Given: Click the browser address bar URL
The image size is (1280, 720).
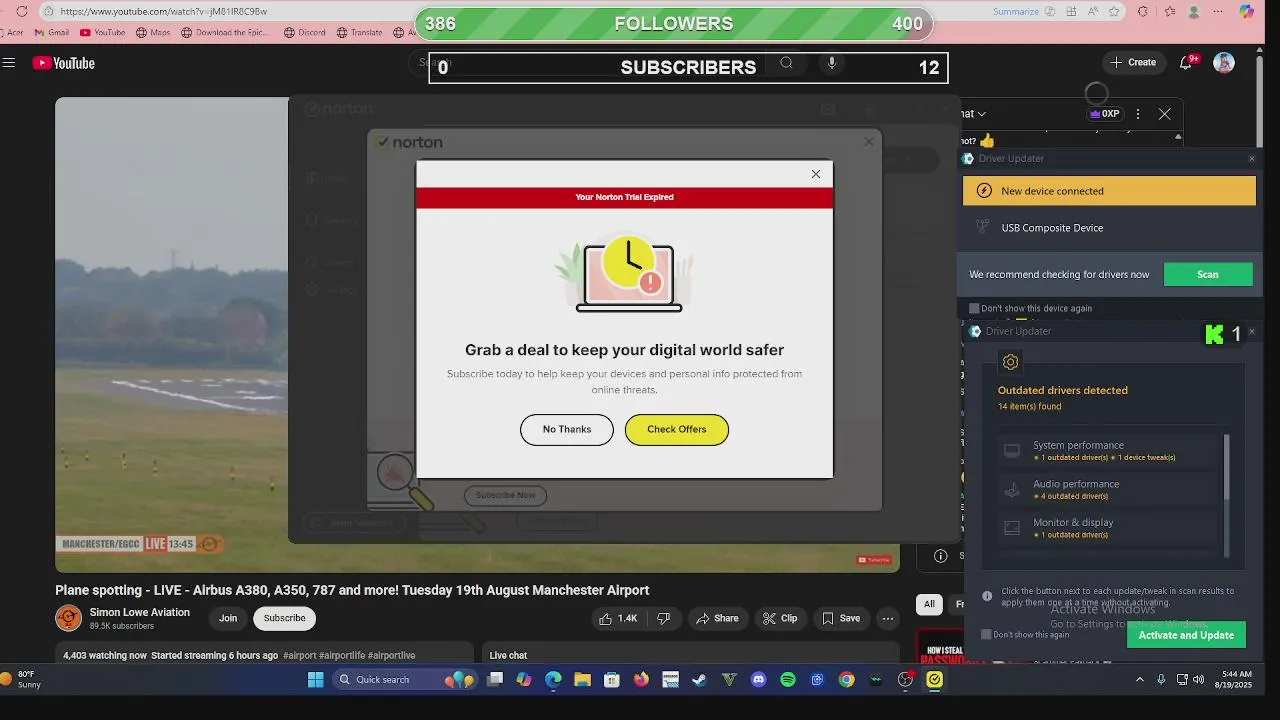Looking at the screenshot, I should tap(163, 11).
